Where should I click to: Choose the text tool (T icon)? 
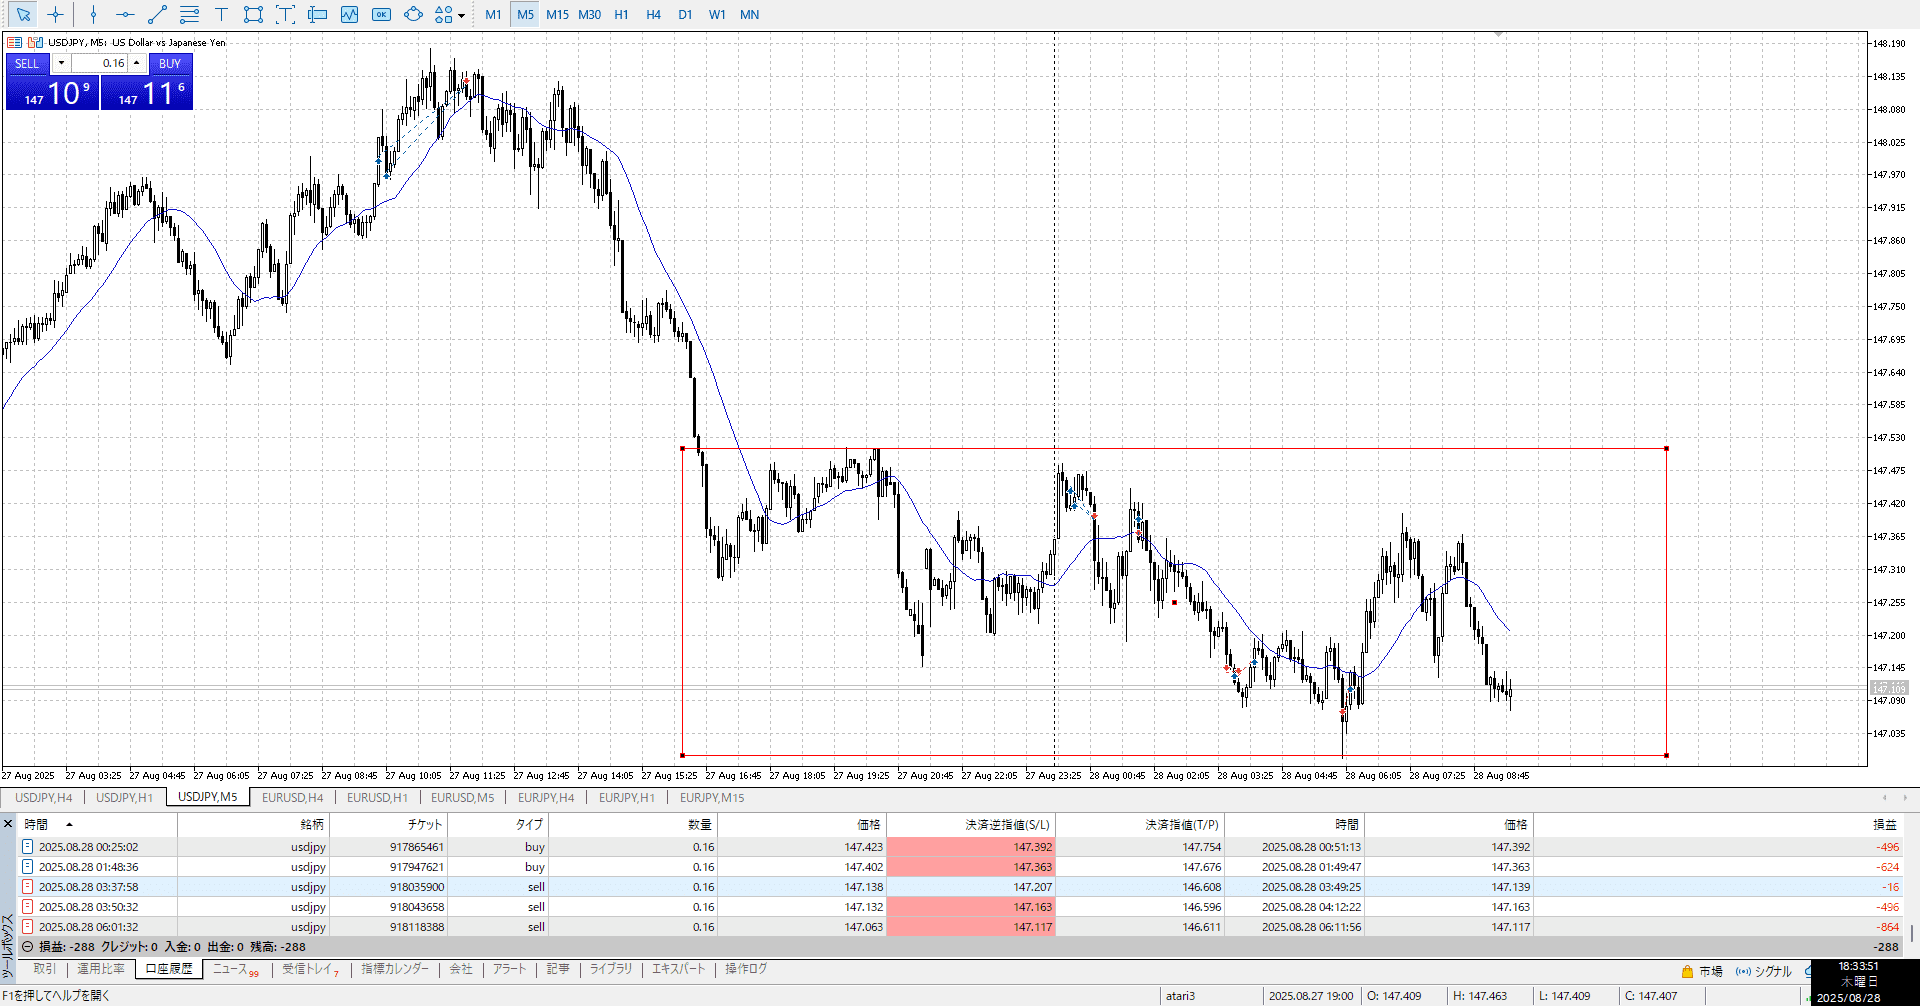pos(221,14)
